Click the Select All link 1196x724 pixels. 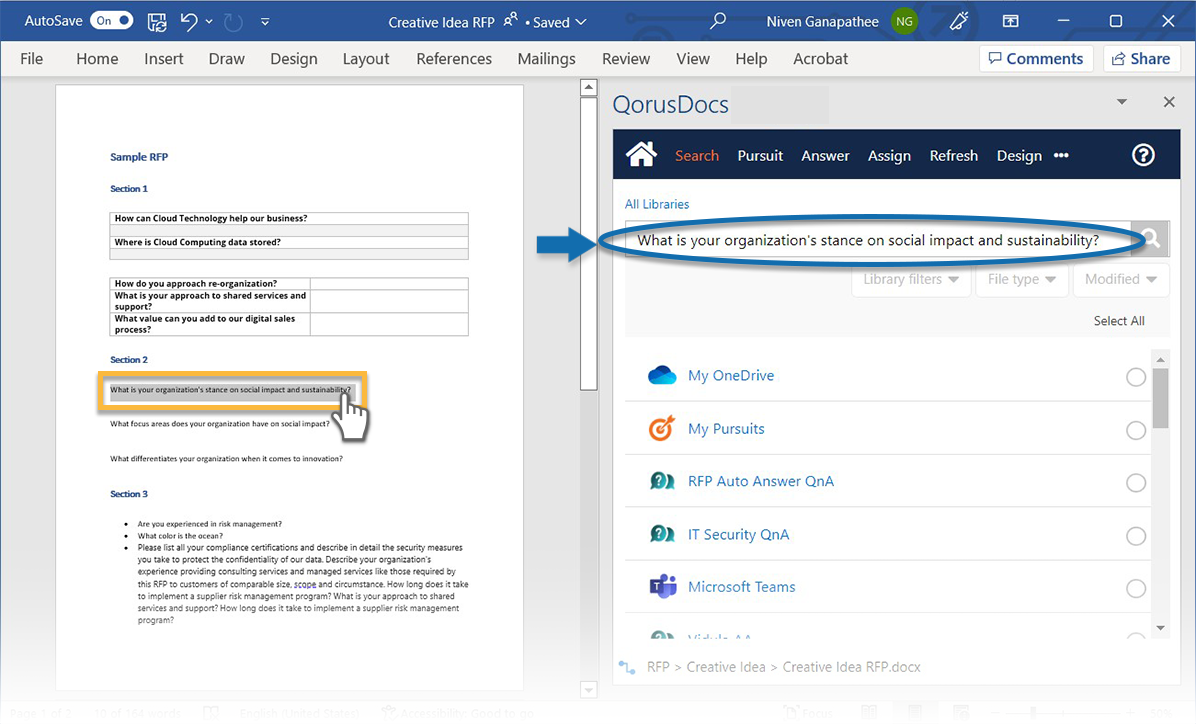click(x=1119, y=321)
